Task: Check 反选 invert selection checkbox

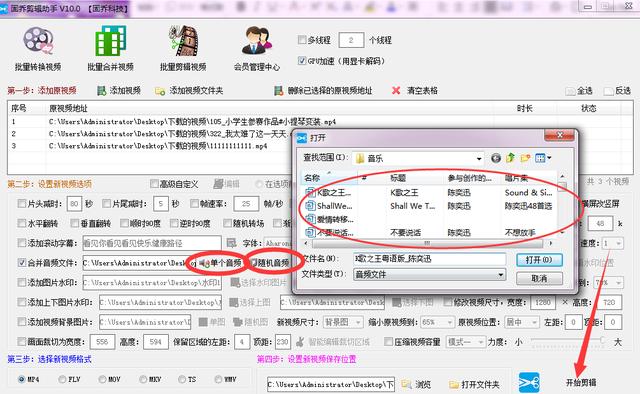Action: [x=609, y=91]
